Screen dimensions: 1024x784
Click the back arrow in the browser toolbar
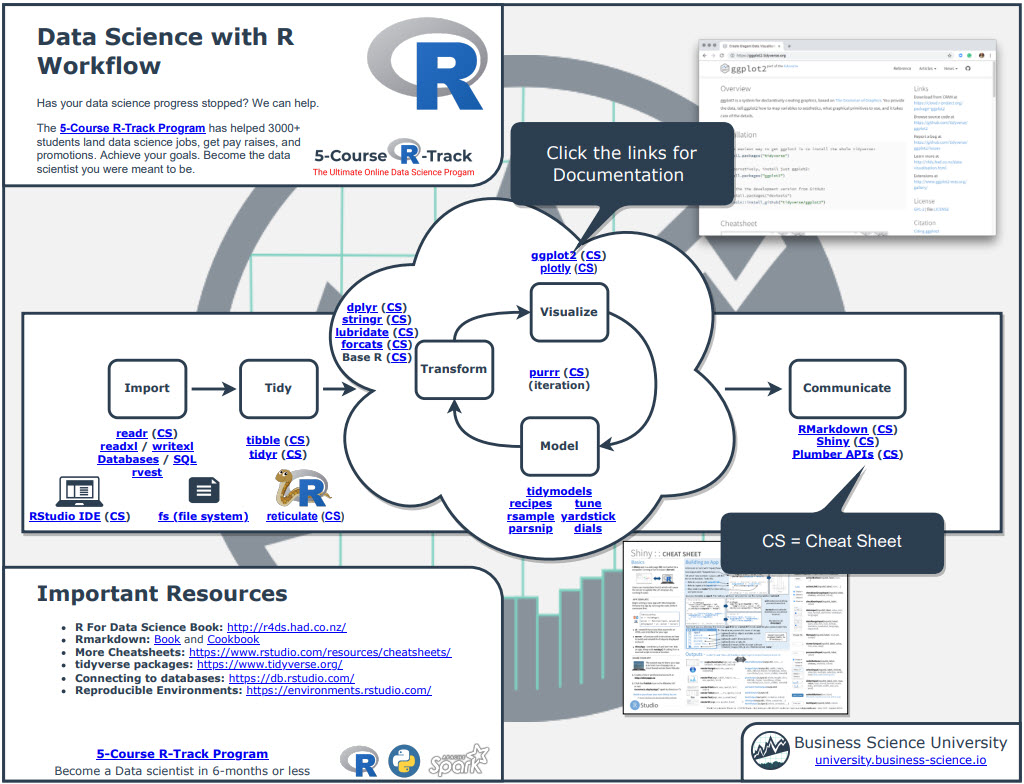[x=703, y=55]
